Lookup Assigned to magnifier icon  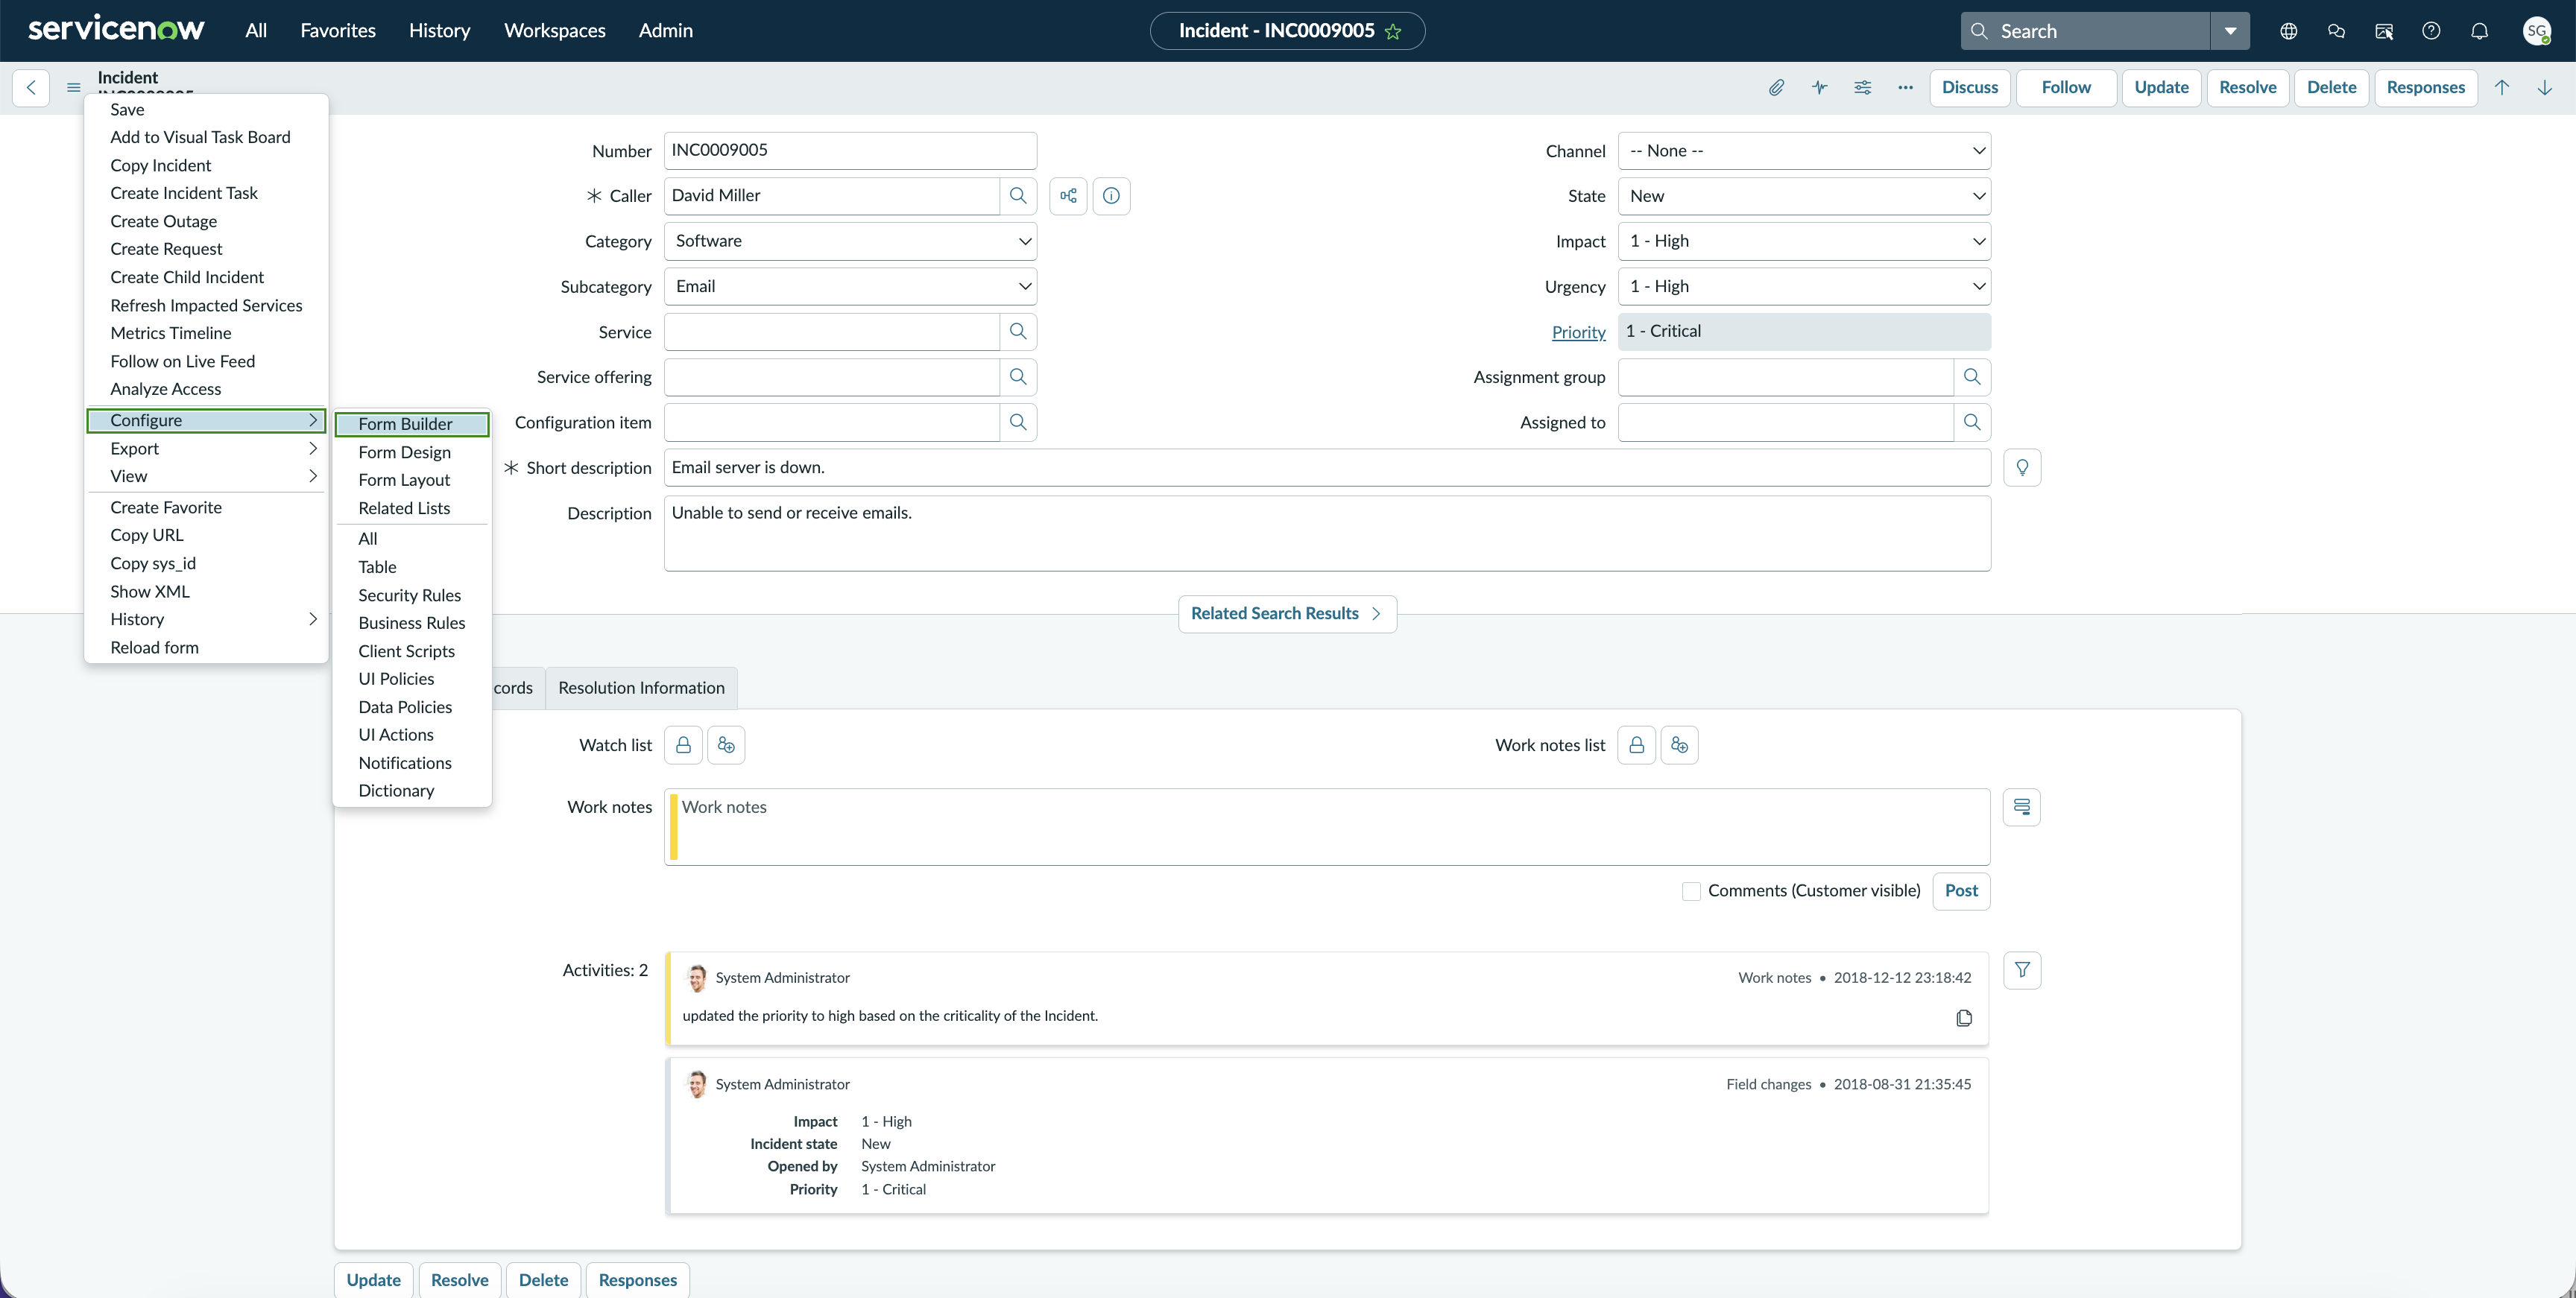tap(1972, 422)
